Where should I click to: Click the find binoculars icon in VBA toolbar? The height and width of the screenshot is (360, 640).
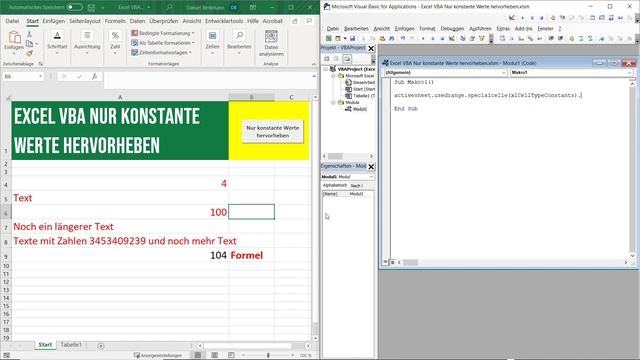[x=391, y=38]
